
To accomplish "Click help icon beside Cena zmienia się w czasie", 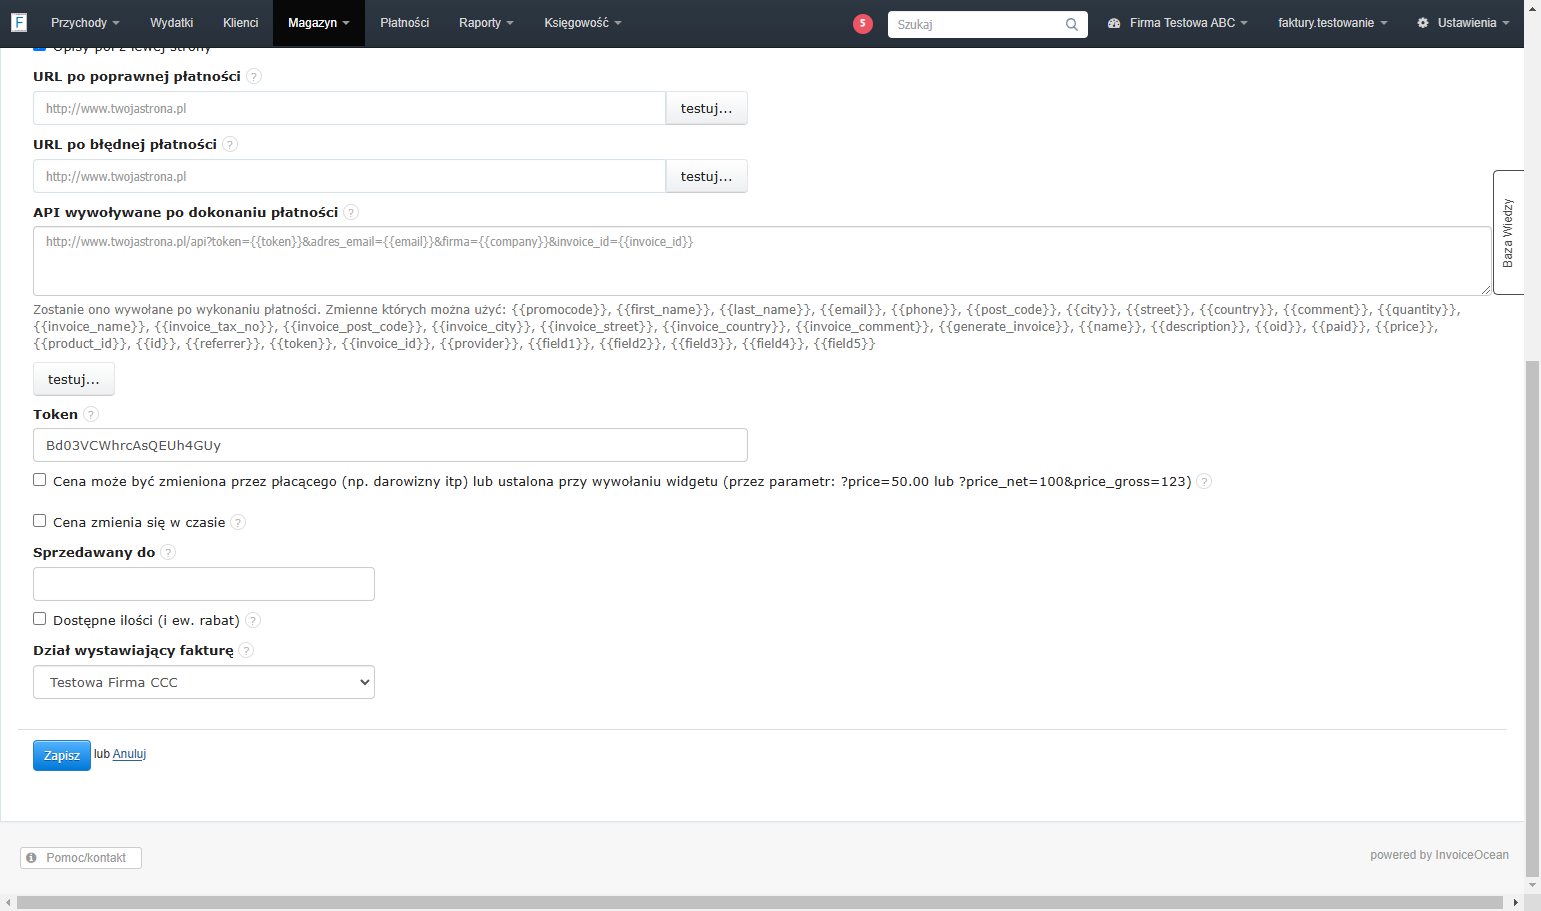I will [x=238, y=522].
